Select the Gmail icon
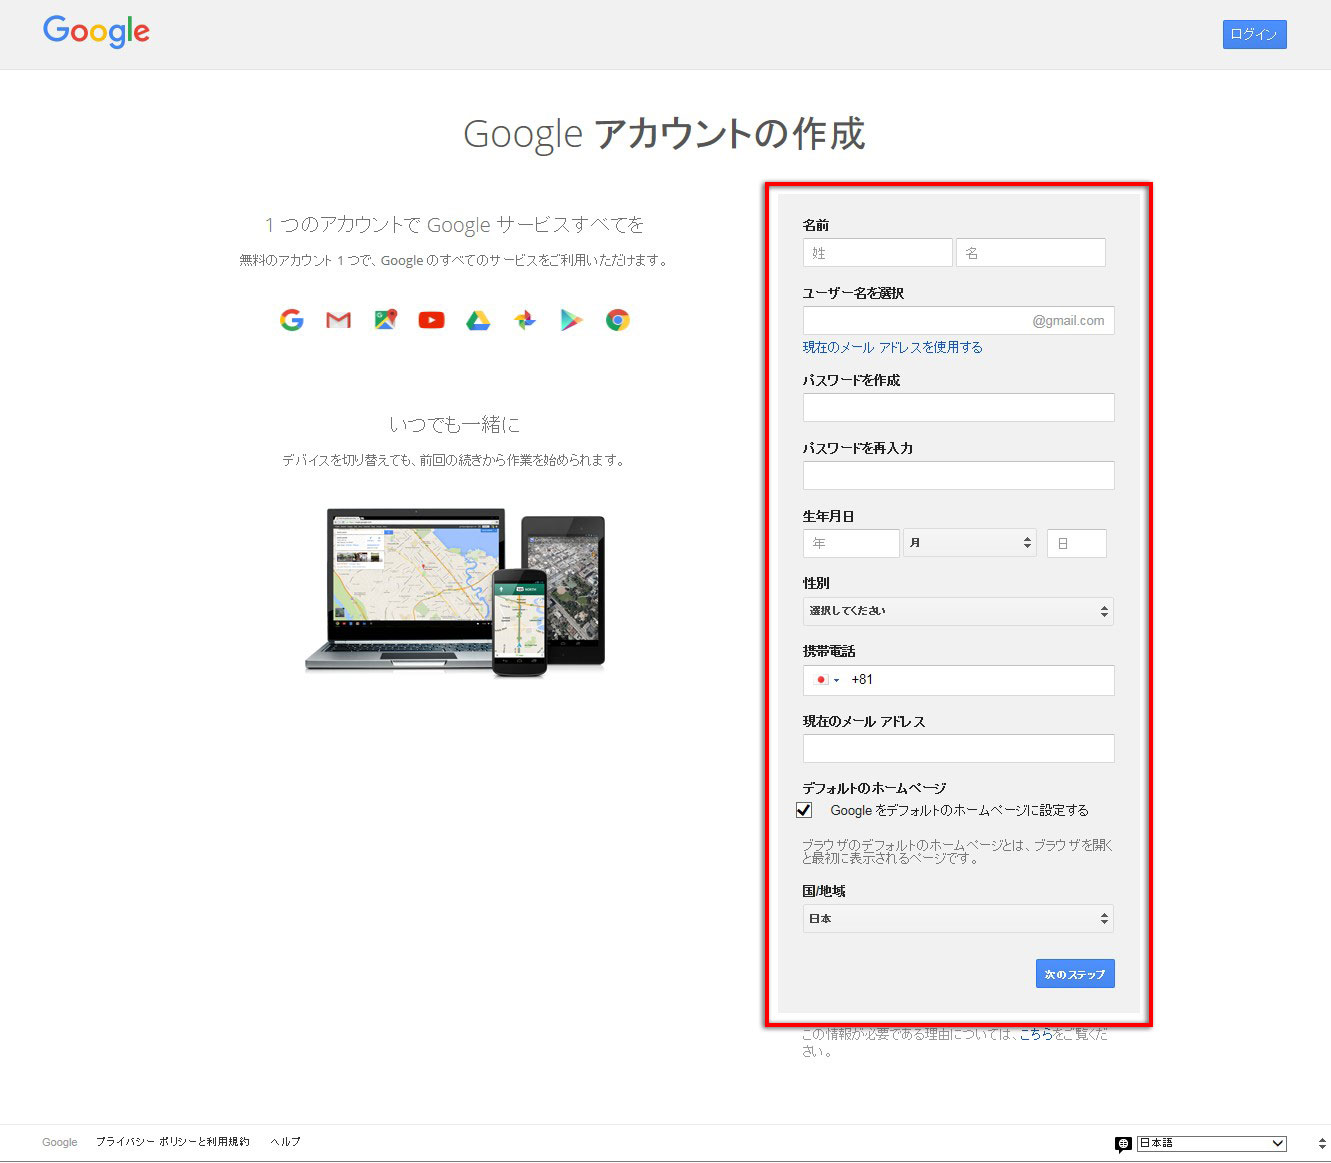This screenshot has height=1163, width=1331. pos(338,319)
